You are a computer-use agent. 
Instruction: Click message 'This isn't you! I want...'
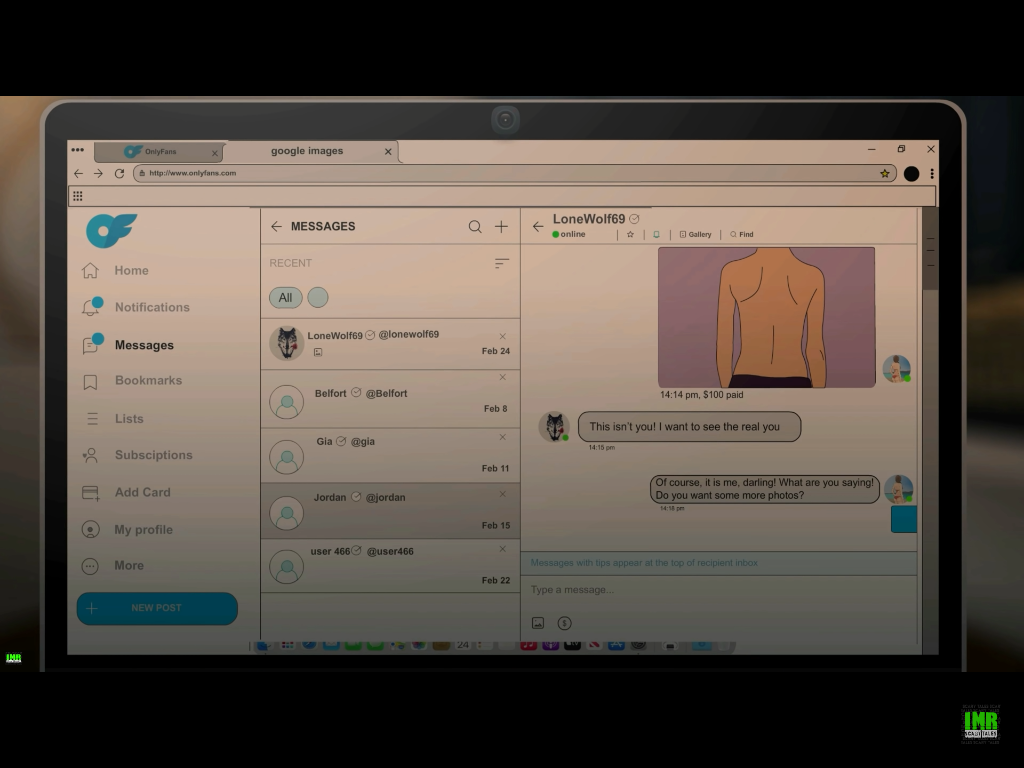[689, 426]
